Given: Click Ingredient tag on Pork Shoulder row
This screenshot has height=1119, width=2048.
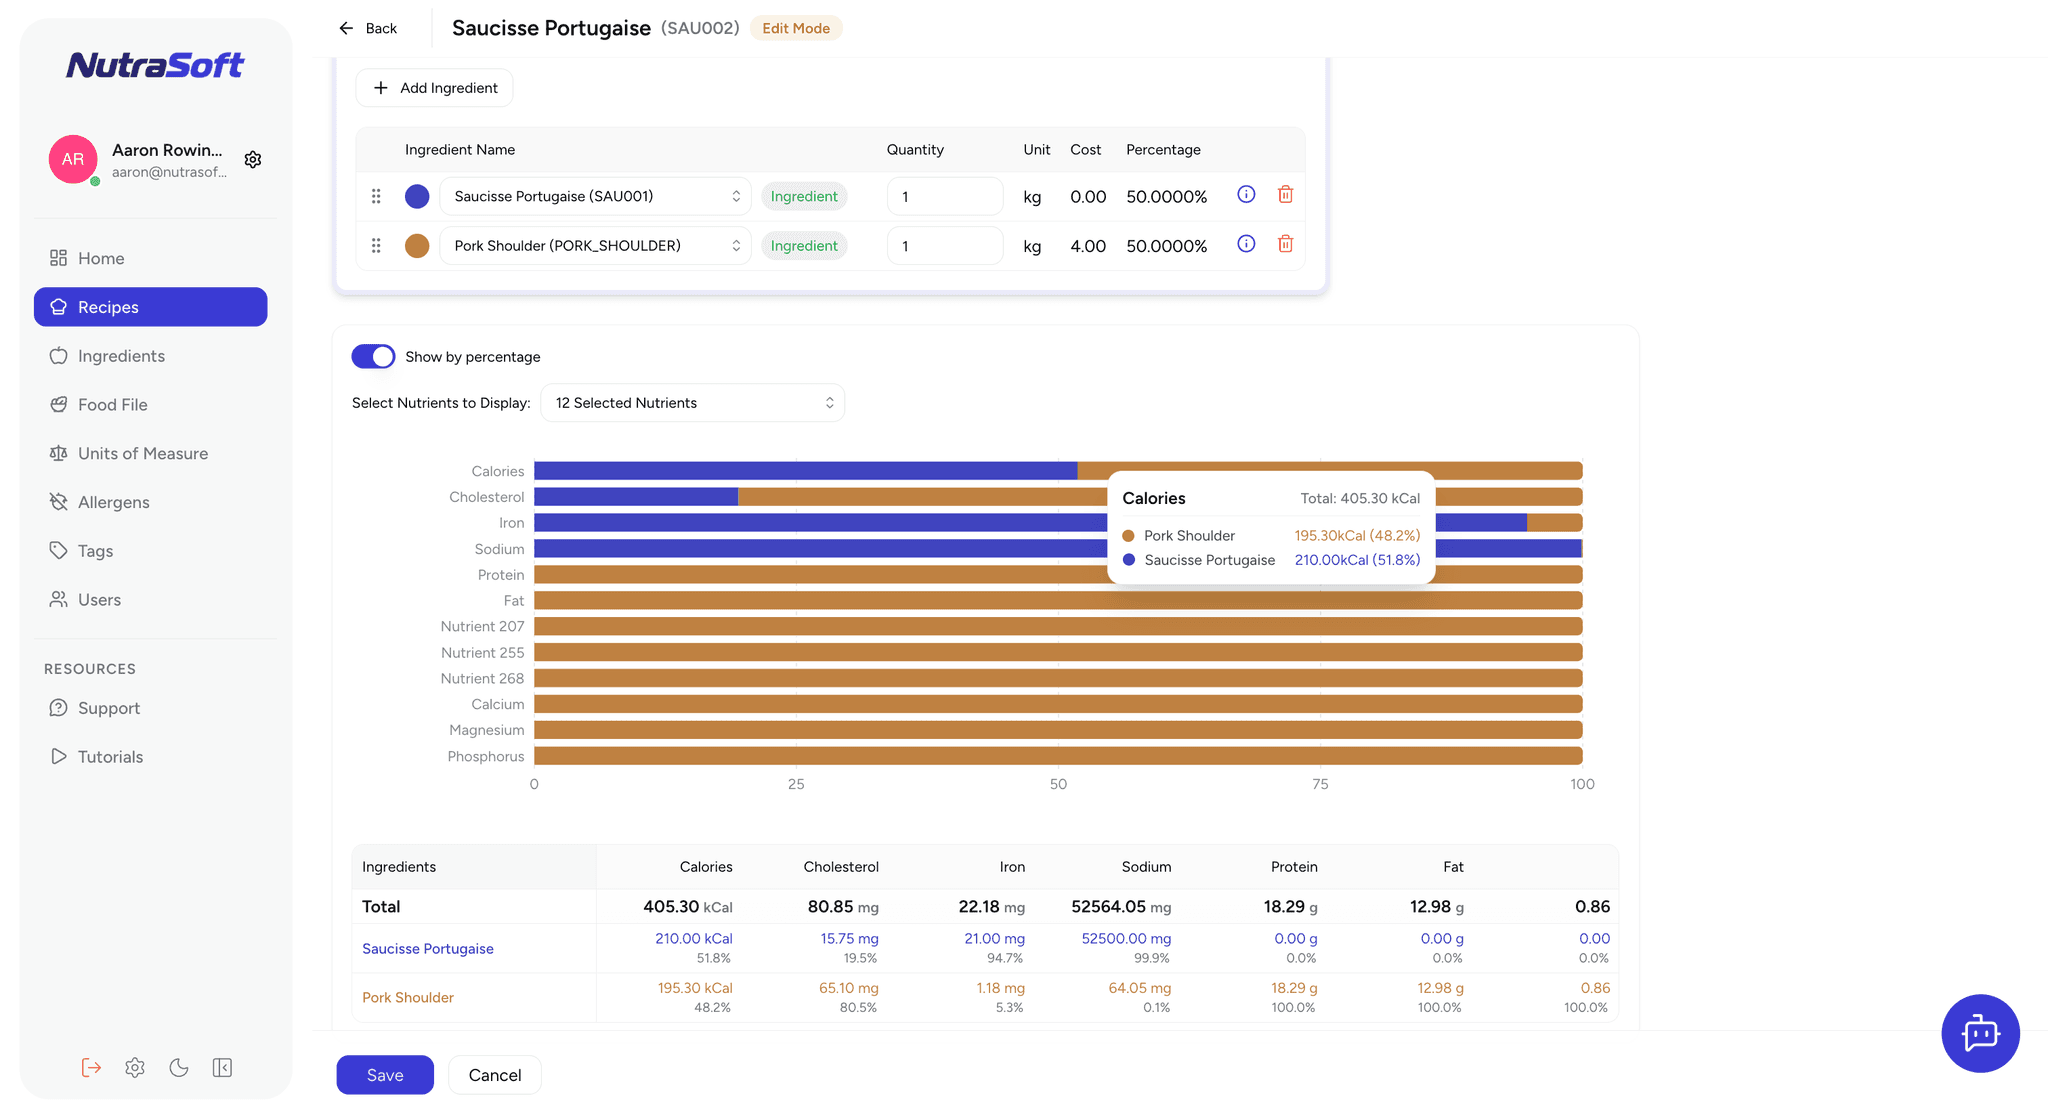Looking at the screenshot, I should (804, 245).
